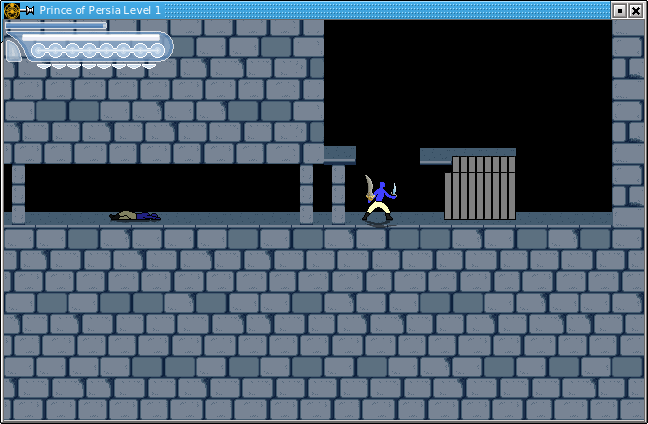Click the first sand orb in HUD

(39, 50)
